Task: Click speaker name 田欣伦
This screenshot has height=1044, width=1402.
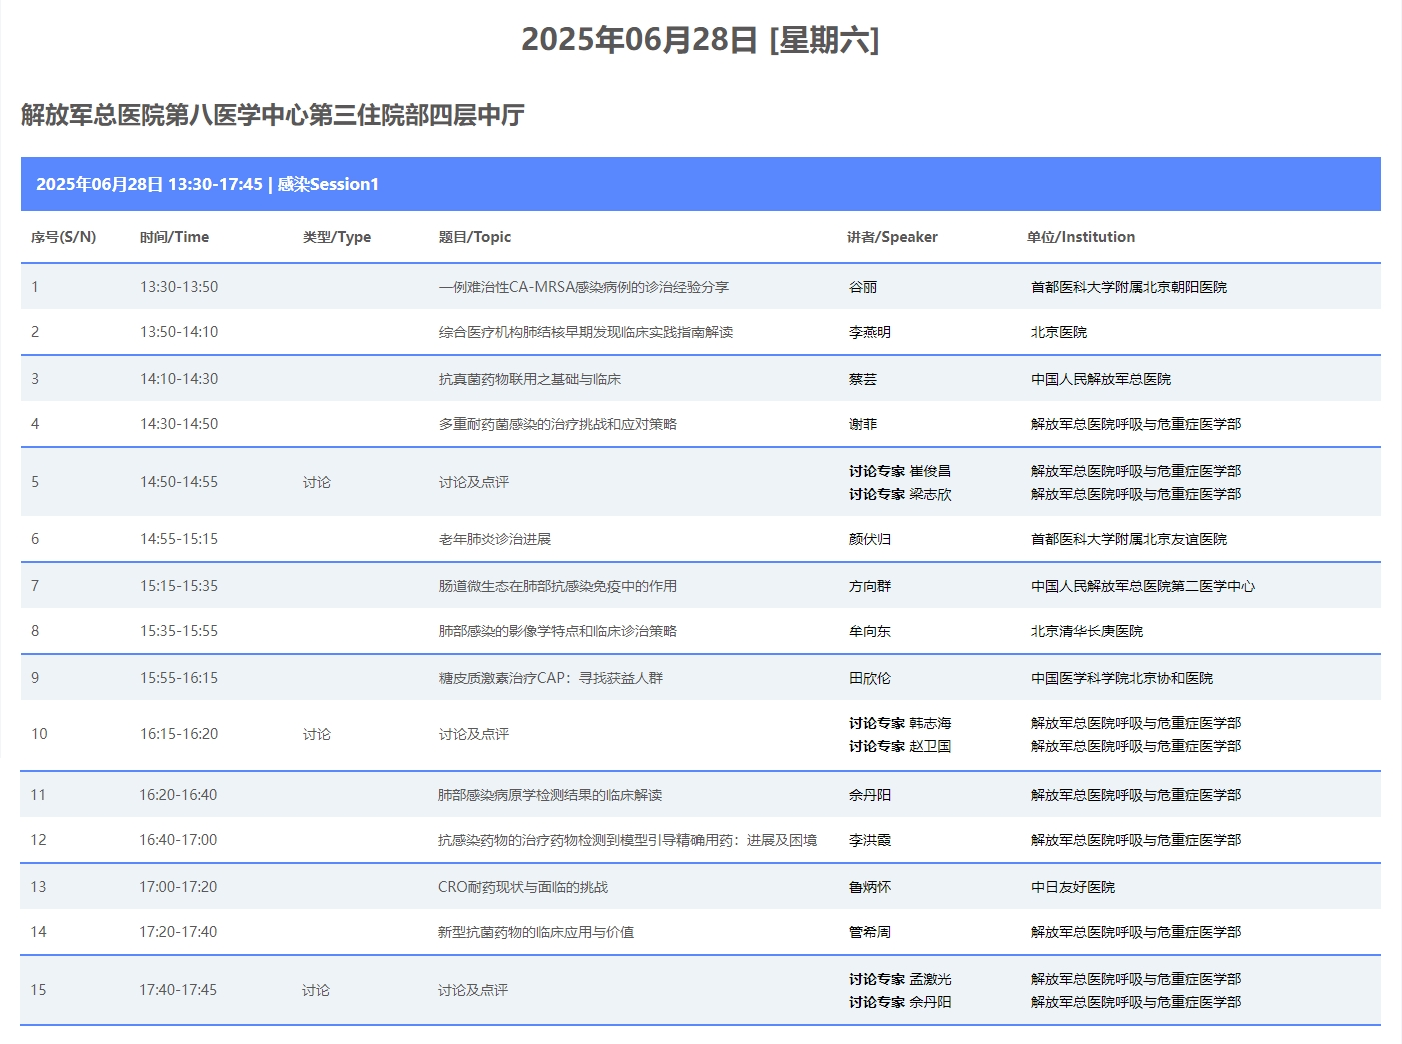Action: point(870,678)
